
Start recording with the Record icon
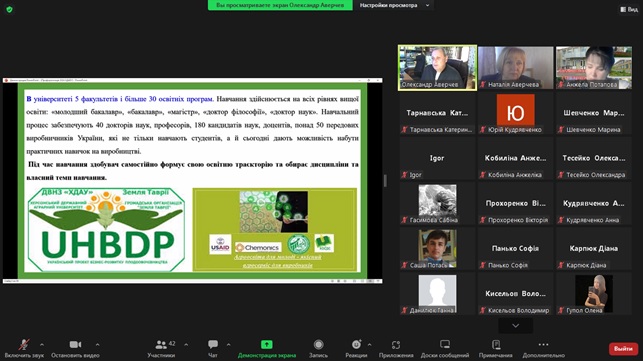pos(318,345)
